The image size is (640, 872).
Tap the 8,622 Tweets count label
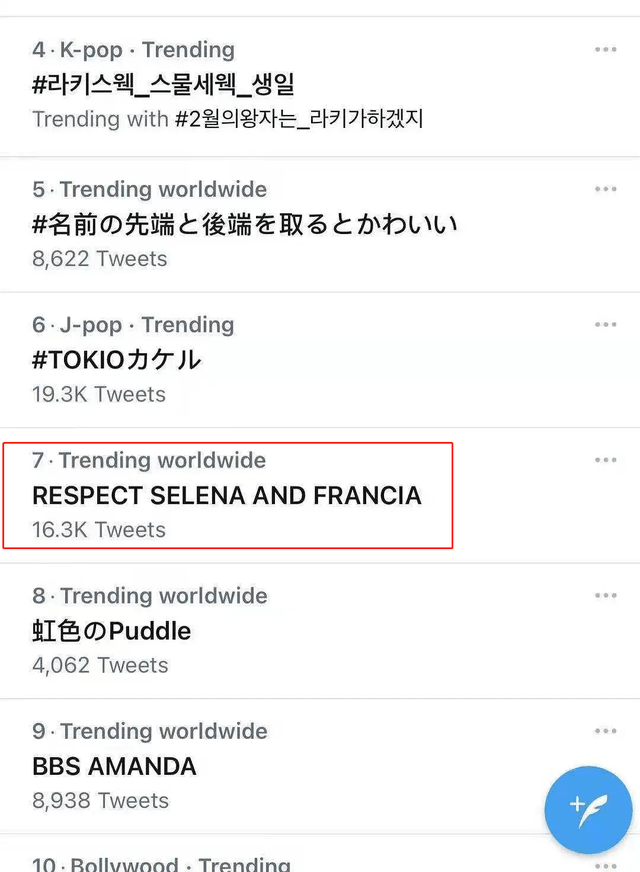tap(99, 258)
